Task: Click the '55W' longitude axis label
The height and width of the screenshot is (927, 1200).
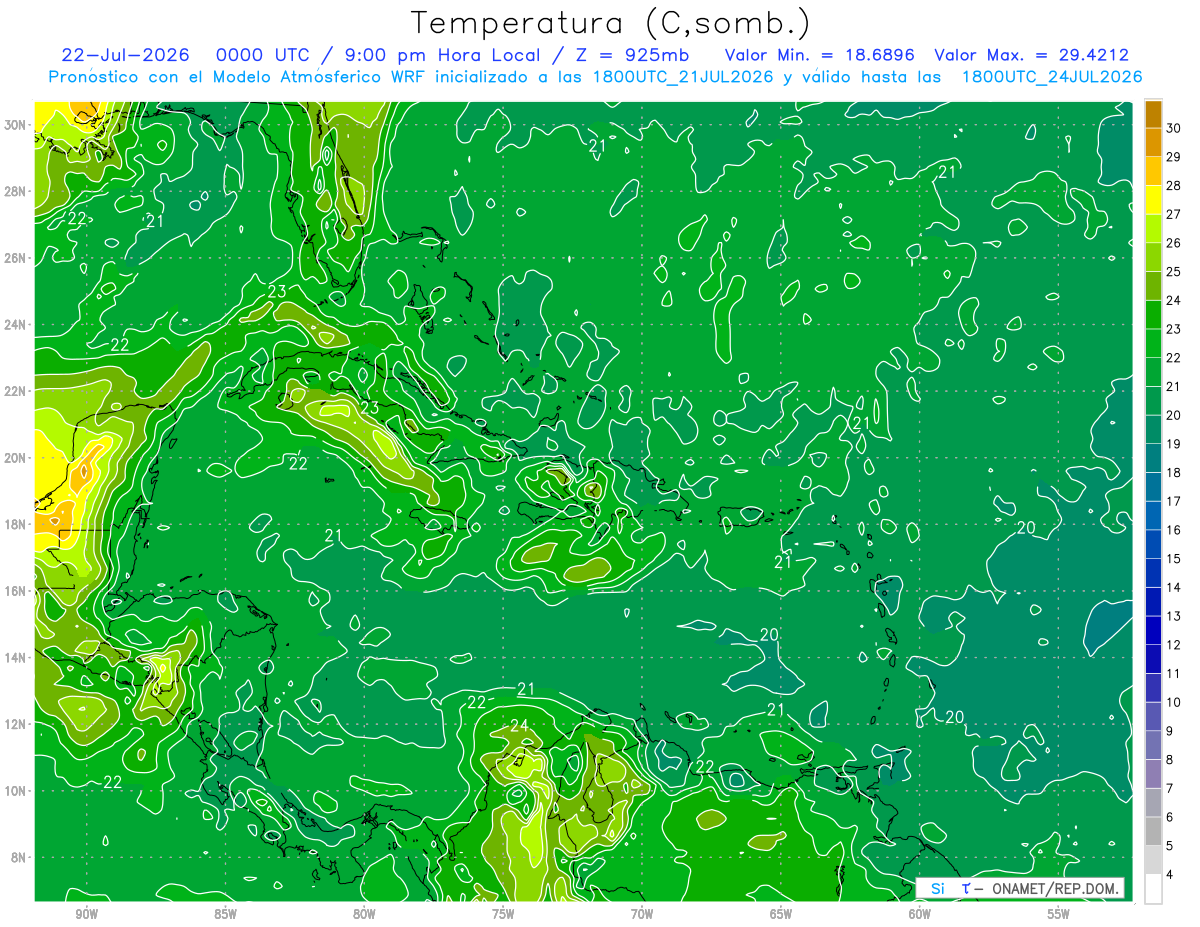Action: [x=1059, y=914]
